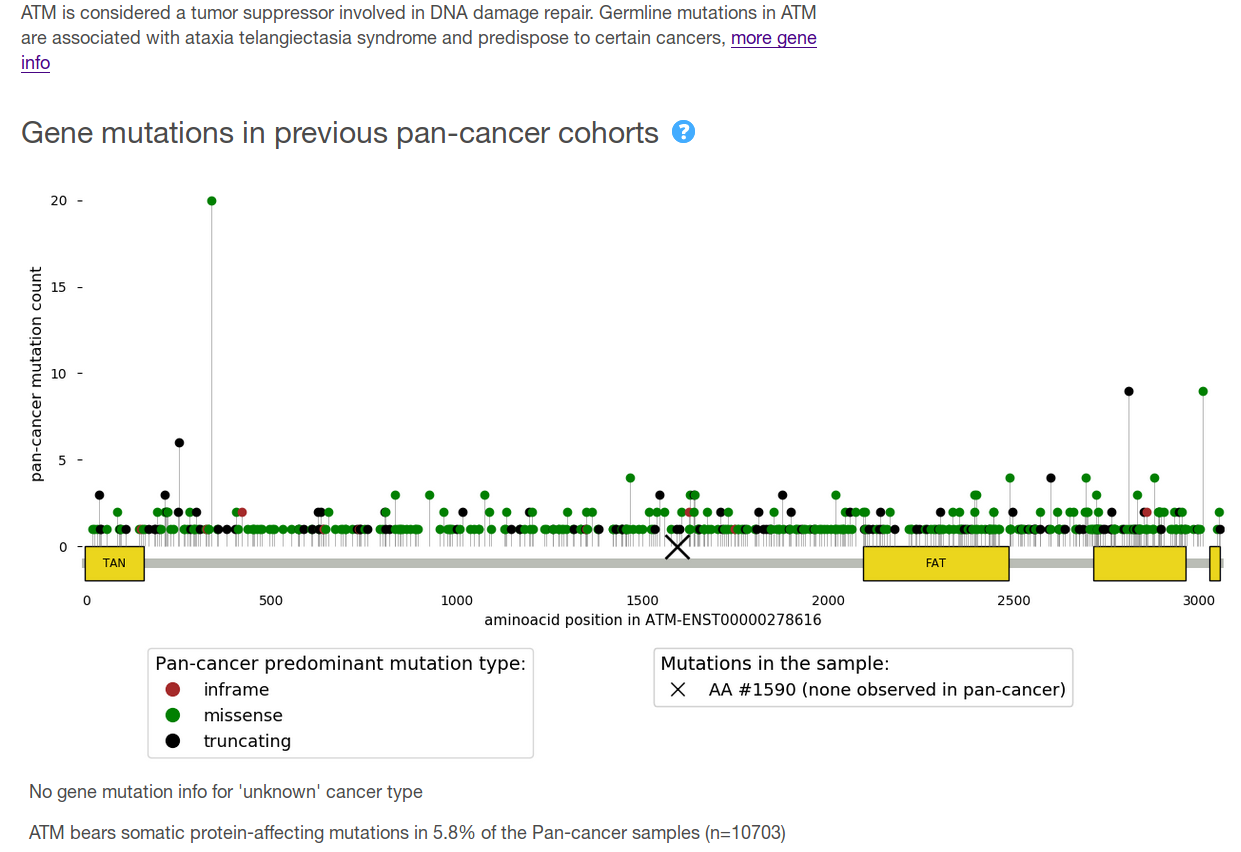Open the "more gene info" link

773,39
